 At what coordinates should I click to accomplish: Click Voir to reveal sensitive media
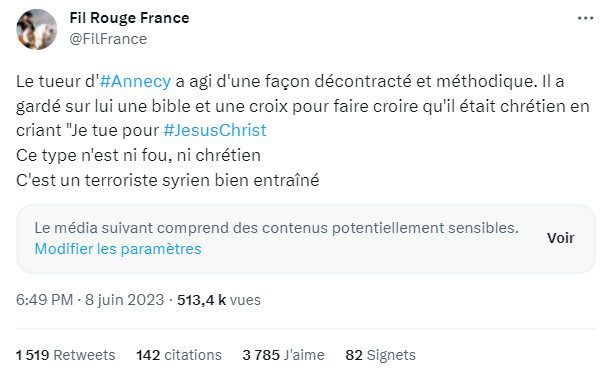tap(560, 238)
